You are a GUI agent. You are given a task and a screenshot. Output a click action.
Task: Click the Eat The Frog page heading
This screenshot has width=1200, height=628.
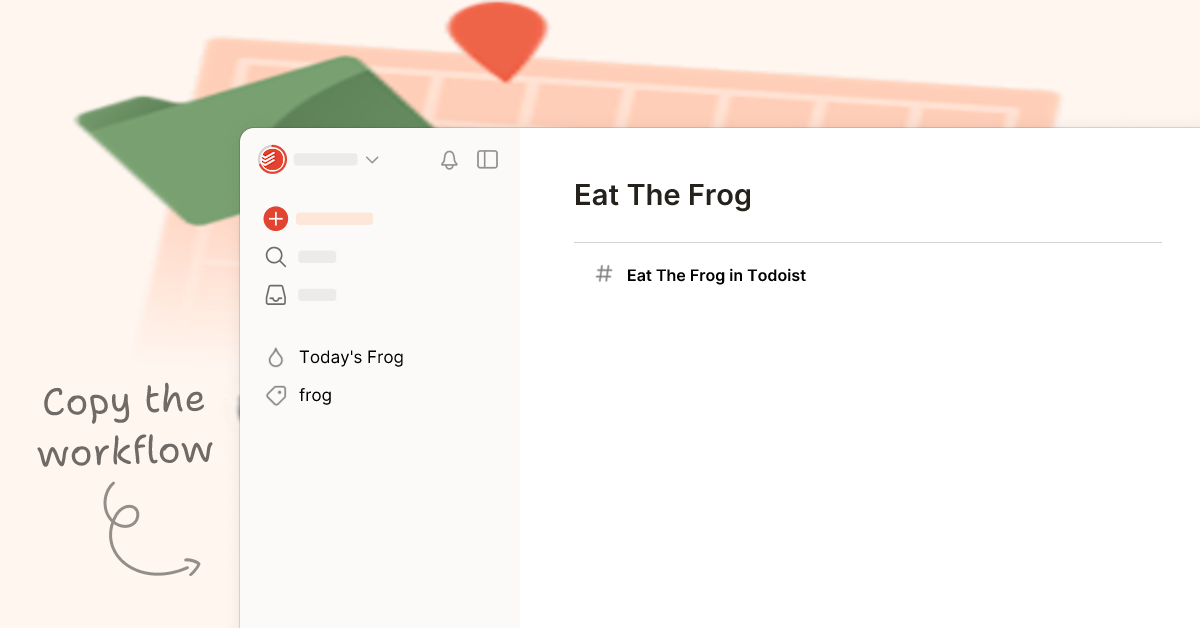(663, 195)
